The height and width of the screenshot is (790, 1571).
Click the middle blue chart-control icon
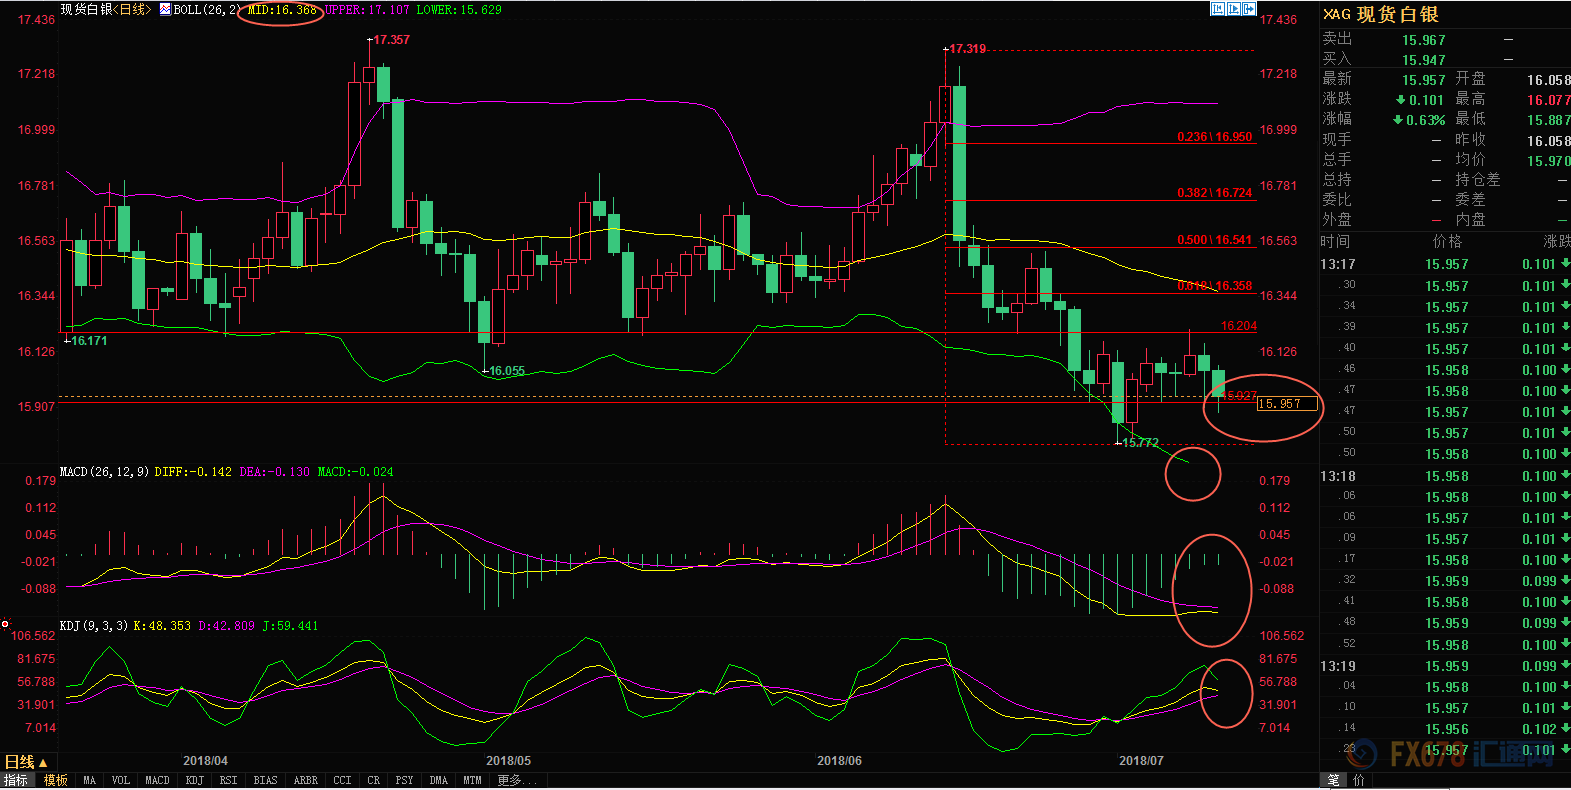1233,9
